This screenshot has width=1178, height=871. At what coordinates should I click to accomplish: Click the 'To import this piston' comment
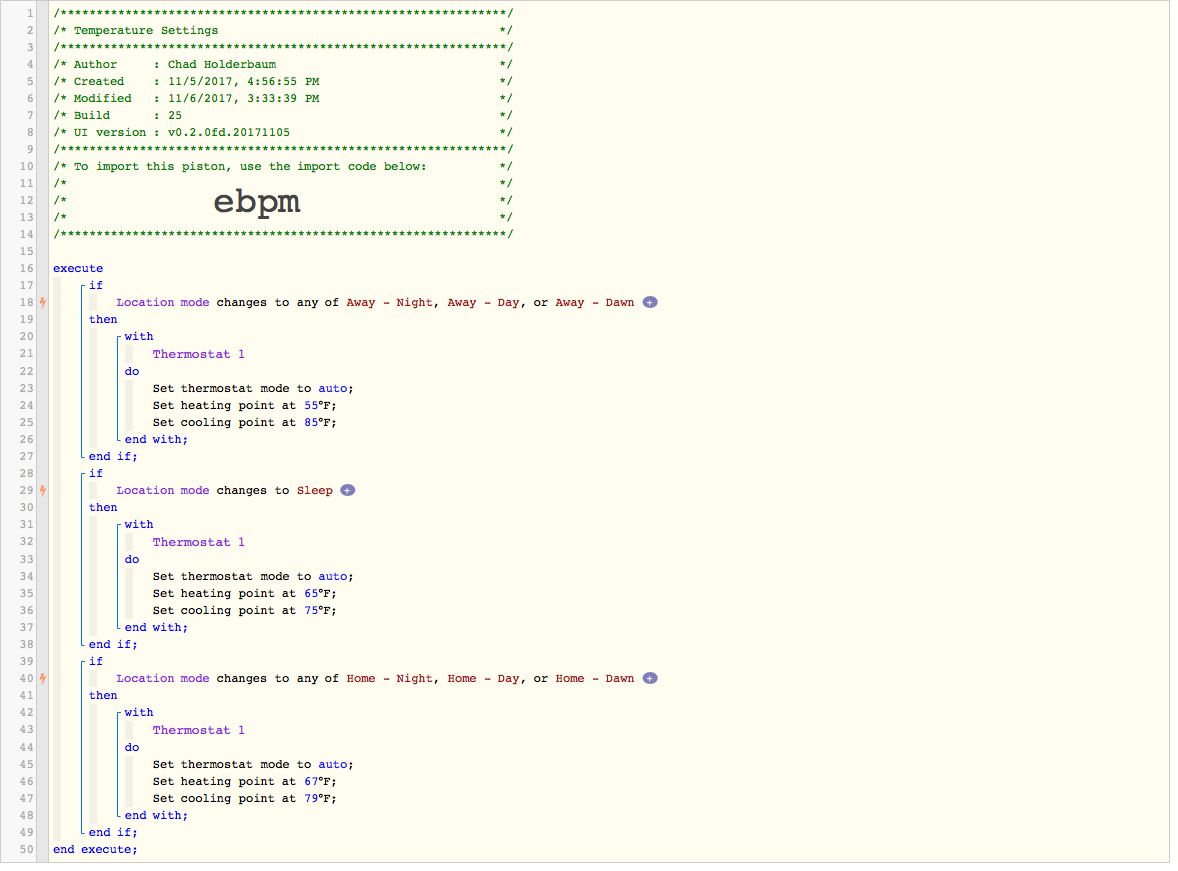click(x=249, y=166)
